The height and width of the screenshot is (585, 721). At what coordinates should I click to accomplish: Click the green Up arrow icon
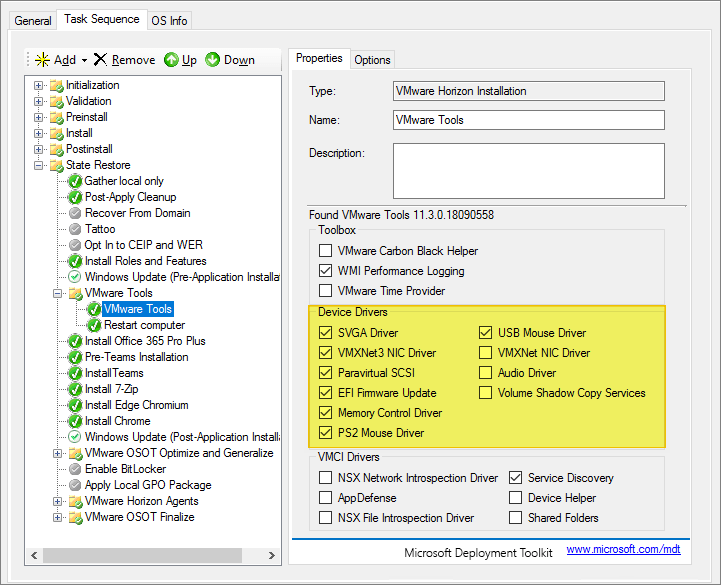171,60
